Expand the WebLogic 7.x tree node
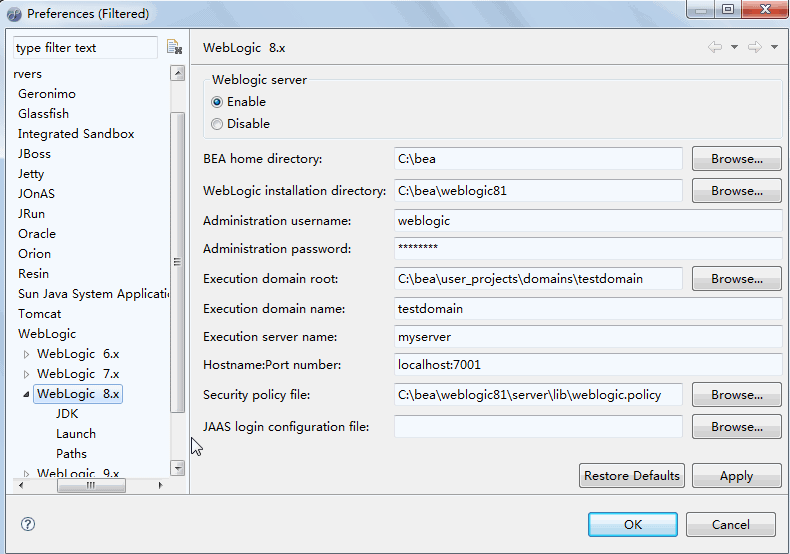790x554 pixels. 27,374
